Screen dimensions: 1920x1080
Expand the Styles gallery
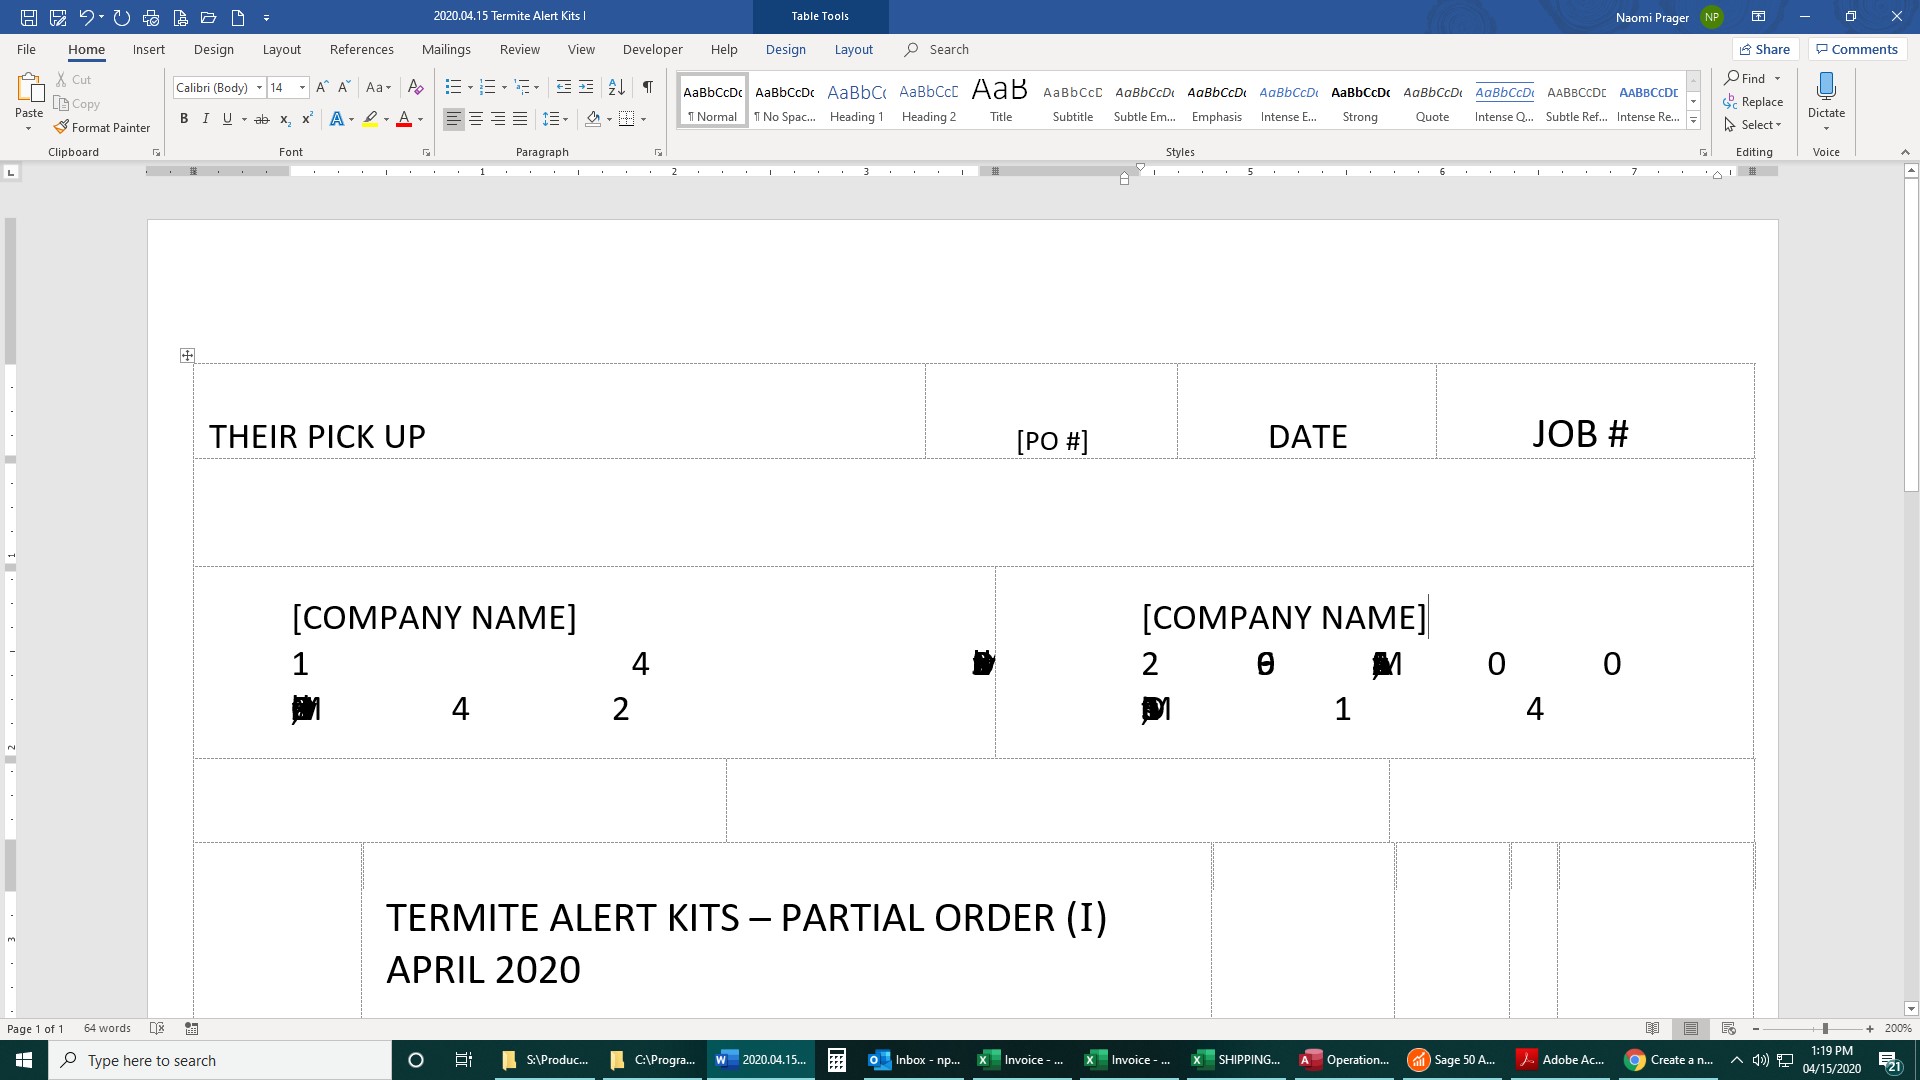[x=1693, y=121]
